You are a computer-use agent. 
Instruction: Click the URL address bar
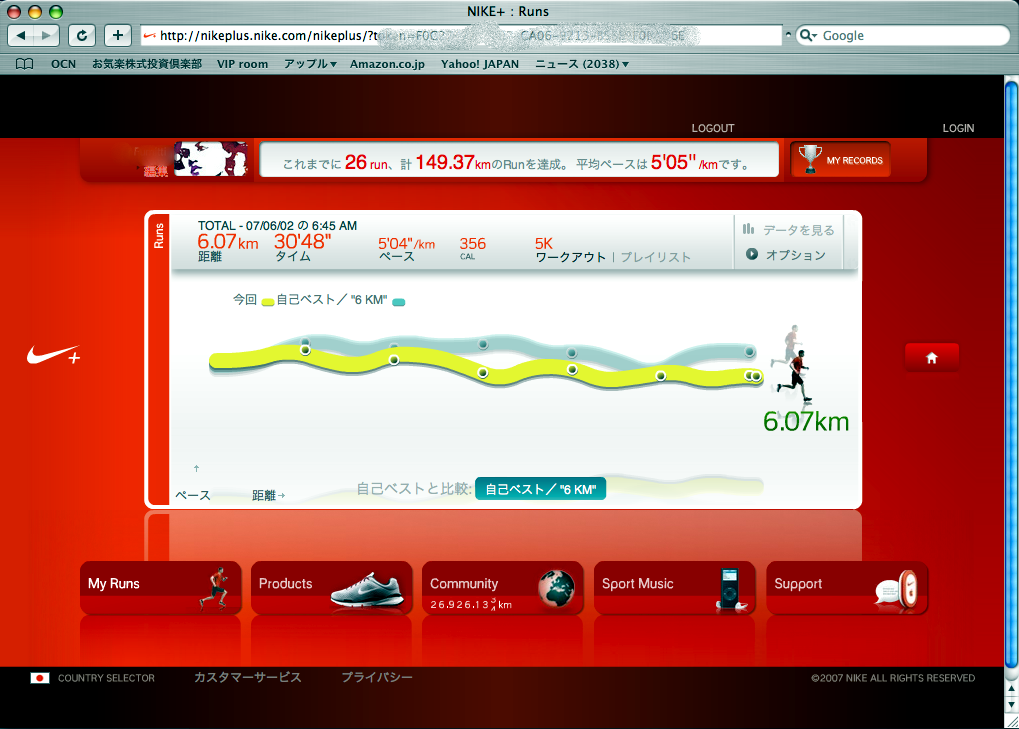(461, 35)
